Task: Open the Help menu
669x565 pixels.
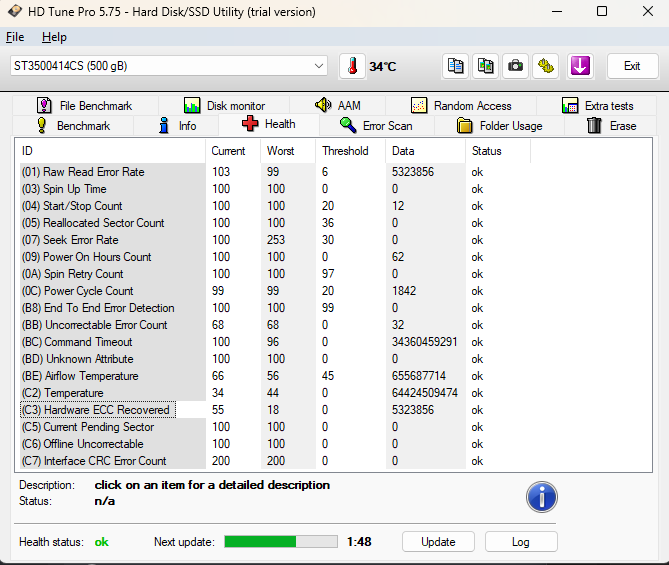Action: coord(54,37)
